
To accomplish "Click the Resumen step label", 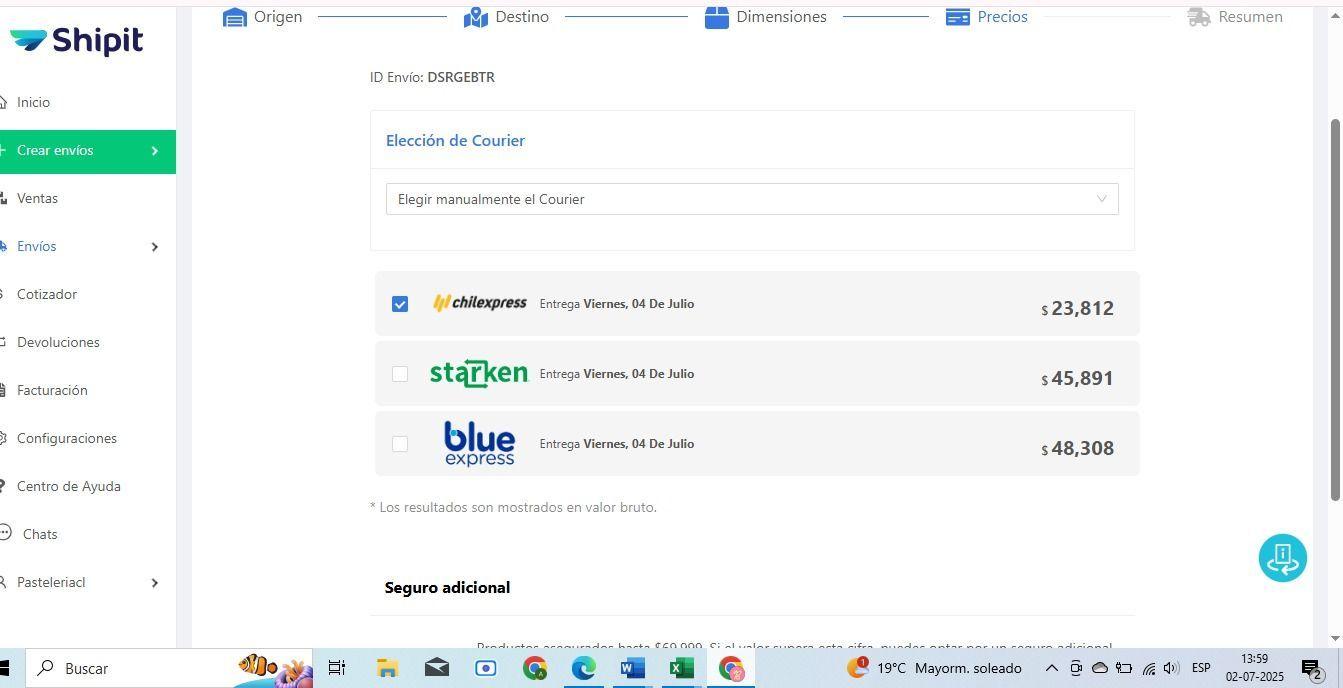I will pos(1250,17).
